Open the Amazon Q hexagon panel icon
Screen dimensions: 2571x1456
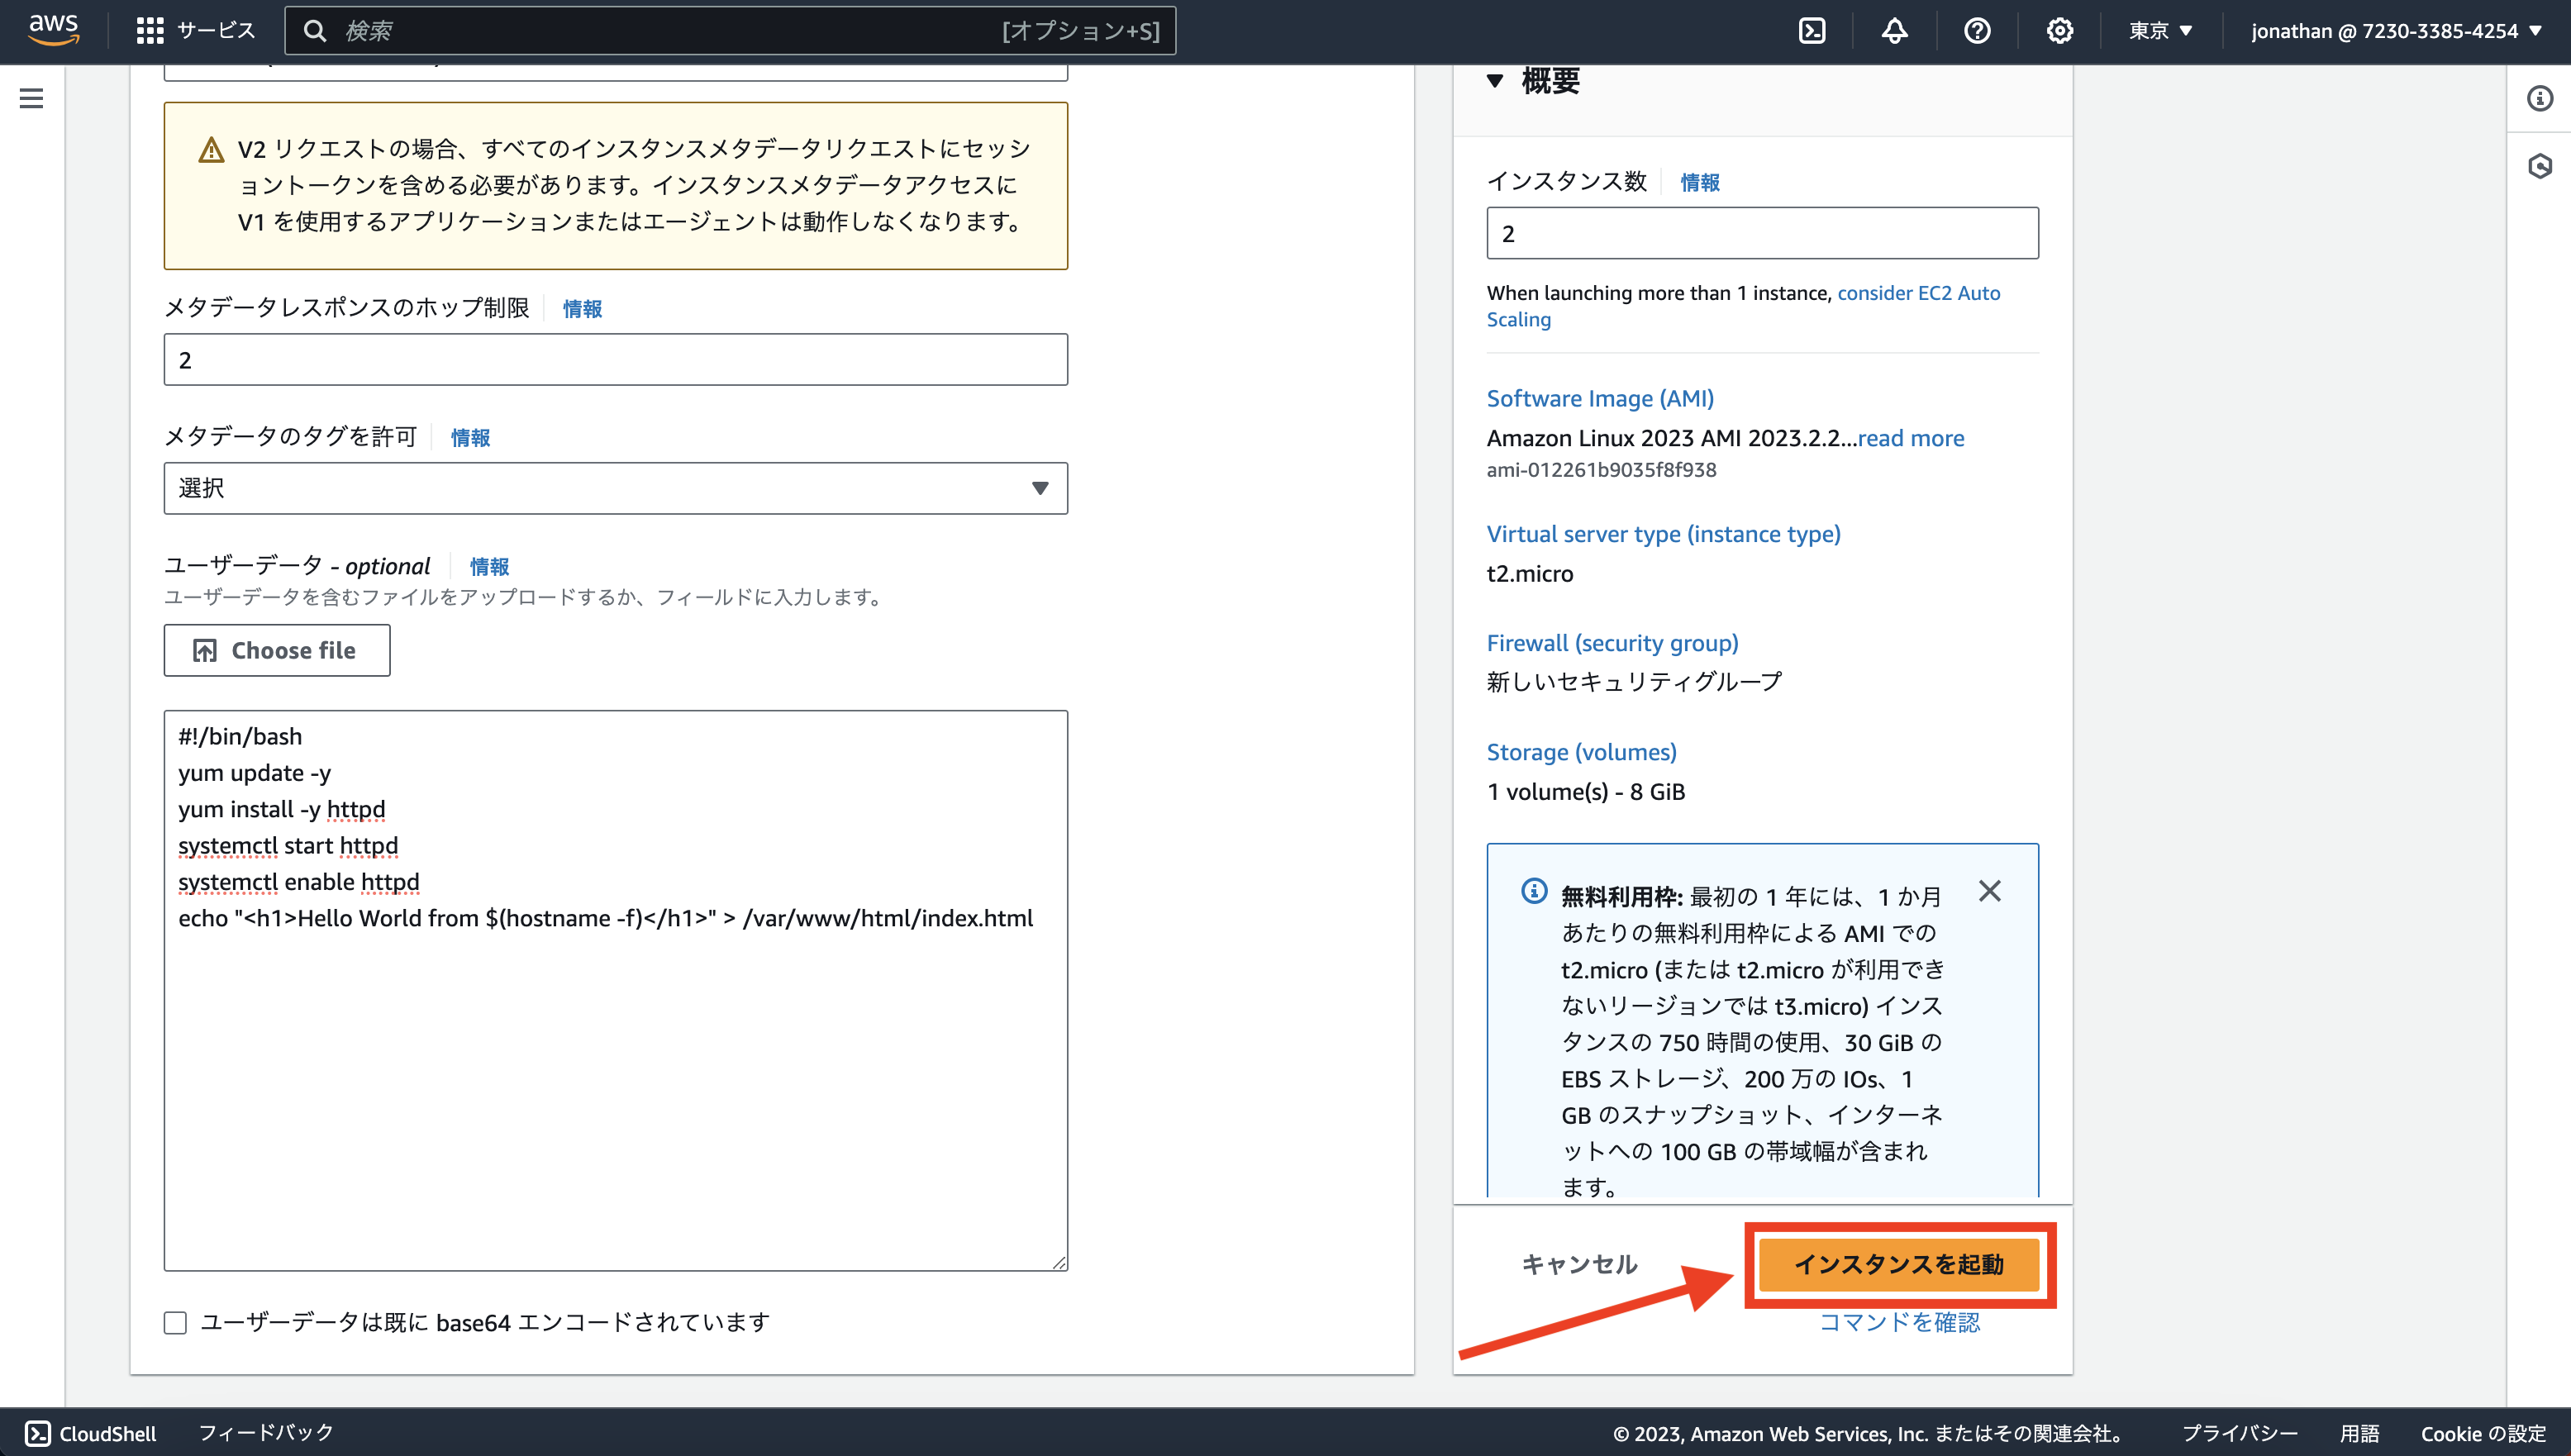[2541, 168]
